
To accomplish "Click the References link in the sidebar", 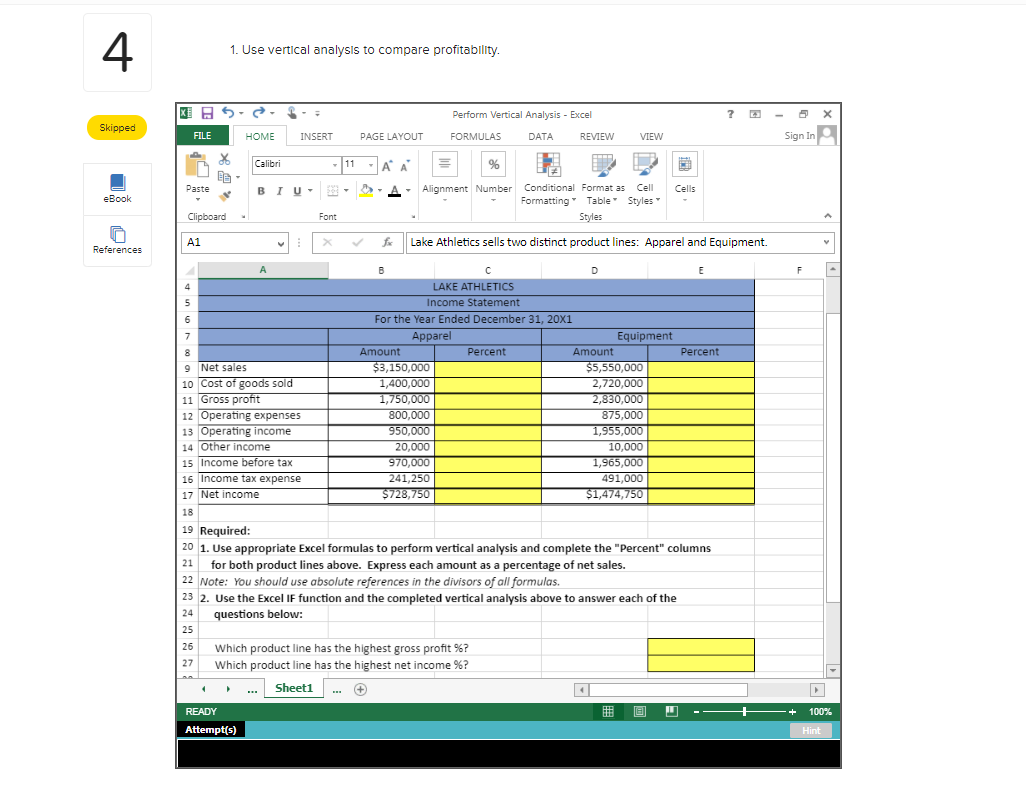I will tap(117, 240).
